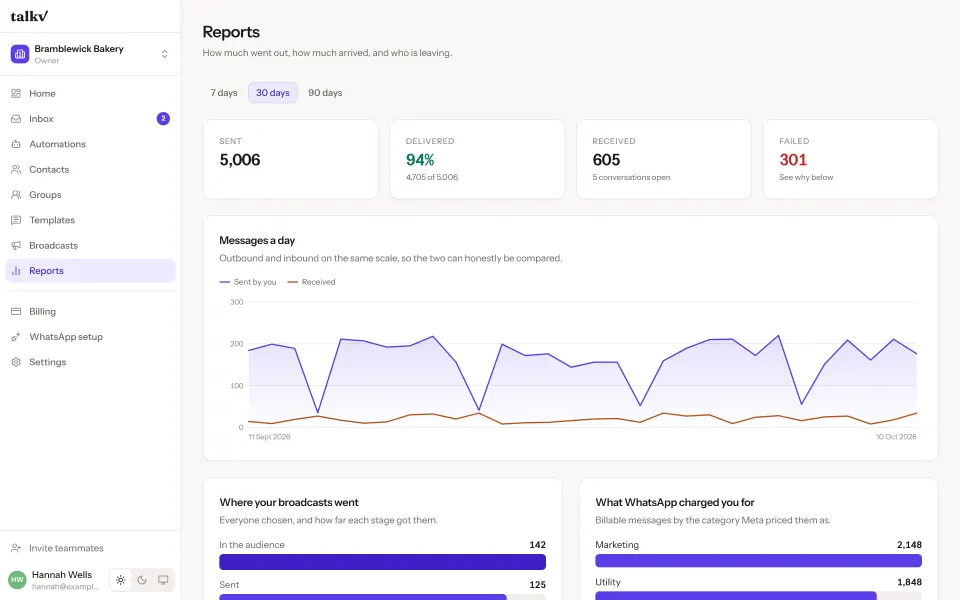Switch to dark theme moon icon
Viewport: 960px width, 600px height.
pos(142,580)
